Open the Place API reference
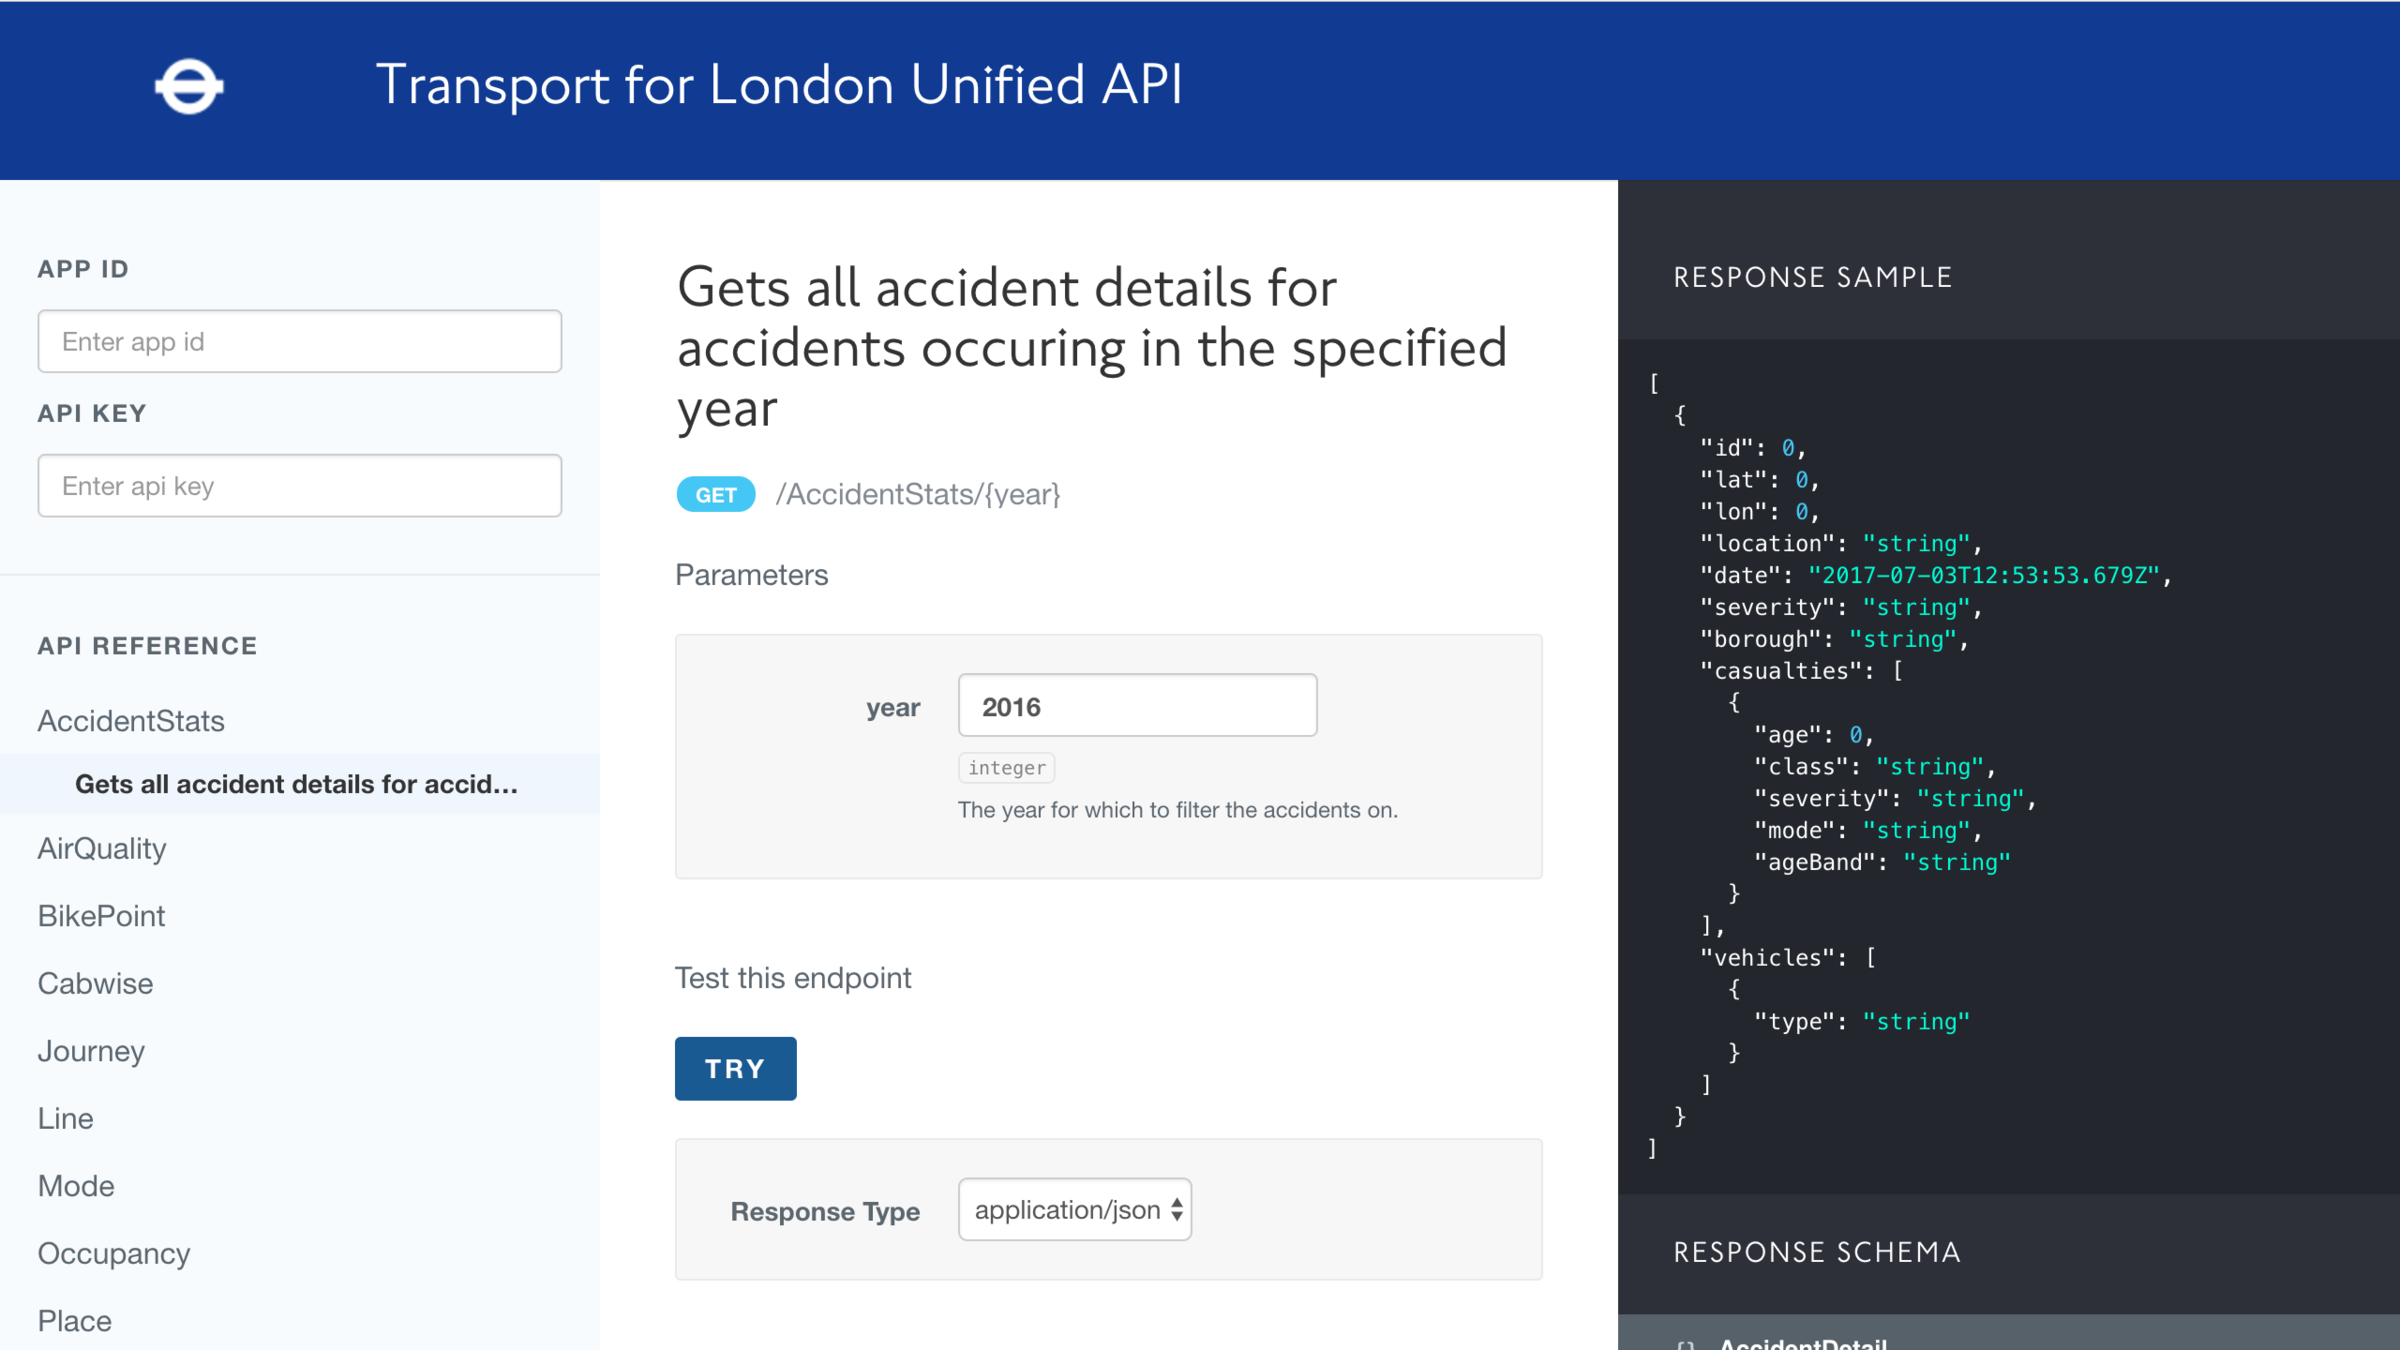The image size is (2400, 1350). pos(74,1321)
